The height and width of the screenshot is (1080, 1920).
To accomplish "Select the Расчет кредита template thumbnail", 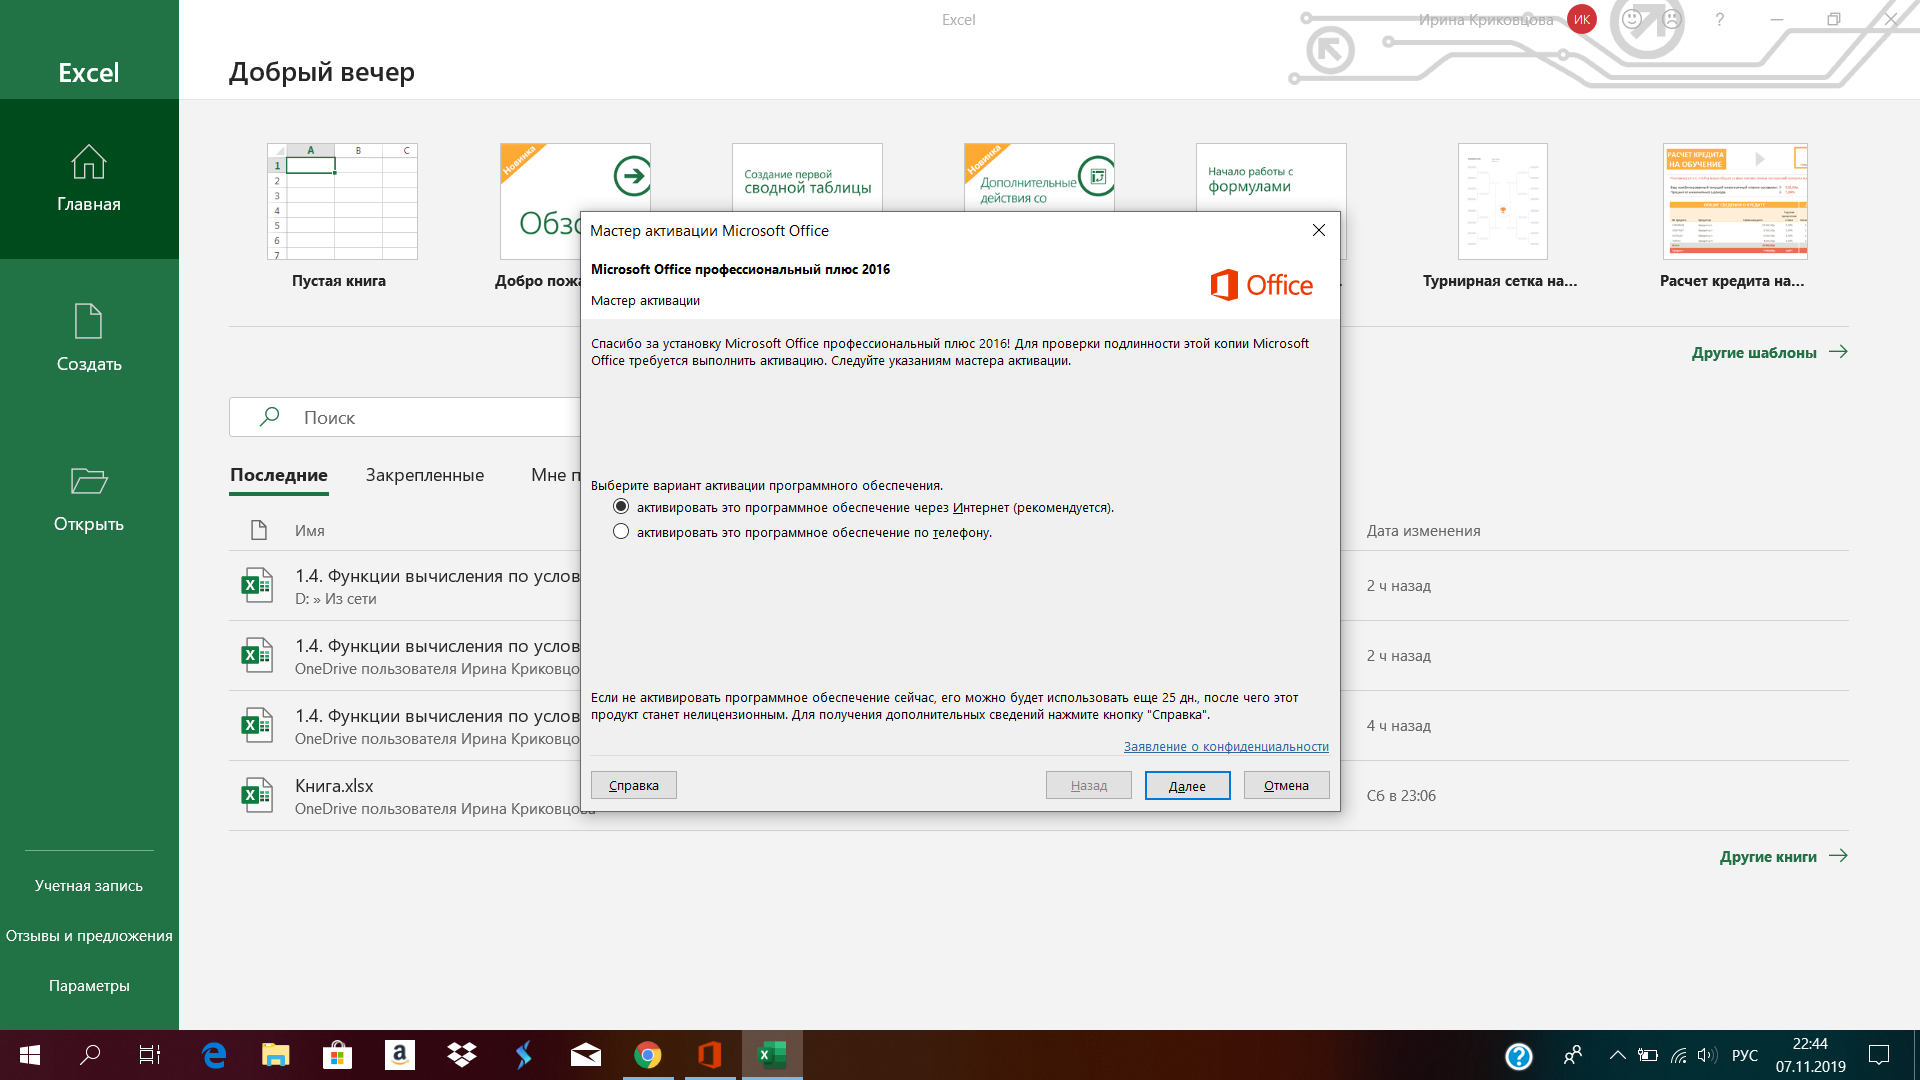I will tap(1735, 202).
